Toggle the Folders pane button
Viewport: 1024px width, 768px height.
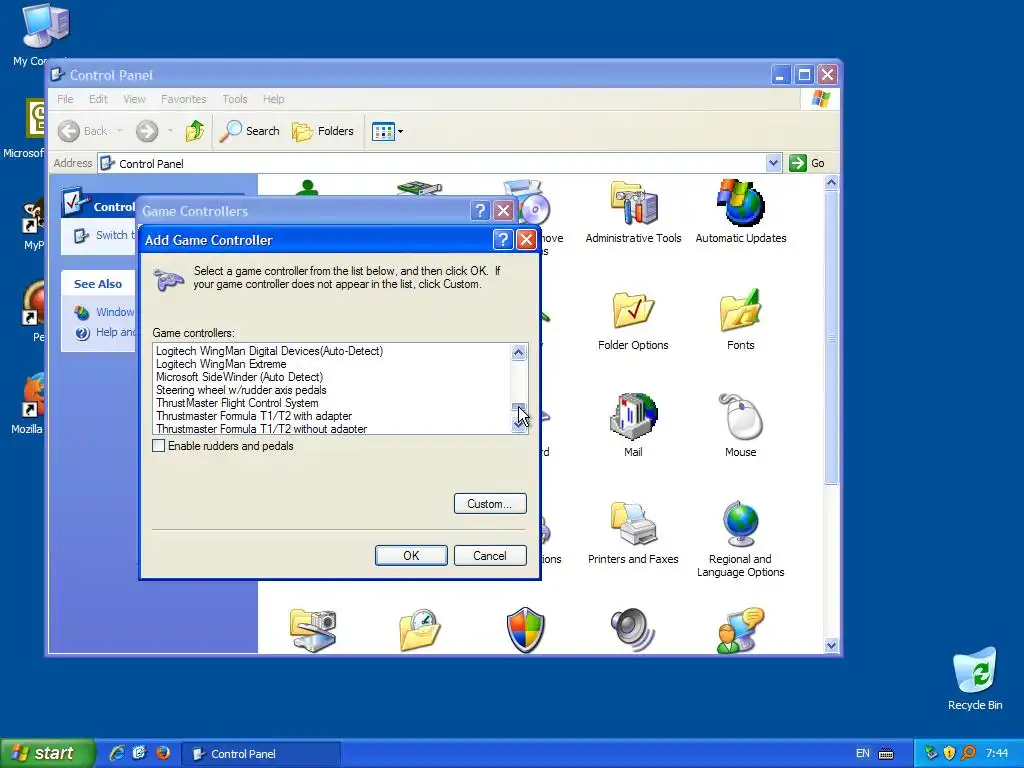(x=323, y=131)
